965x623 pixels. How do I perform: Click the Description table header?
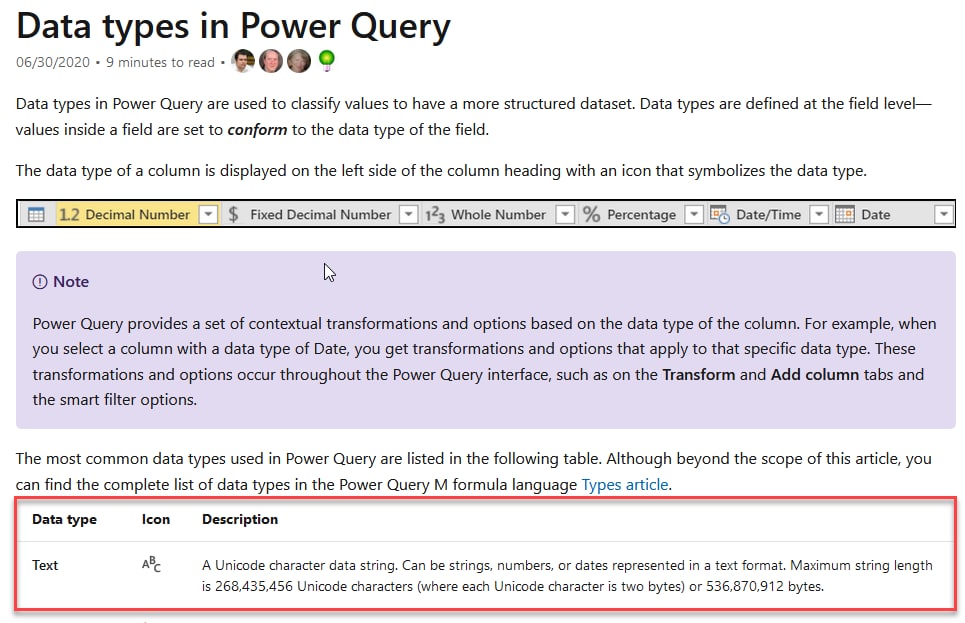[x=240, y=520]
